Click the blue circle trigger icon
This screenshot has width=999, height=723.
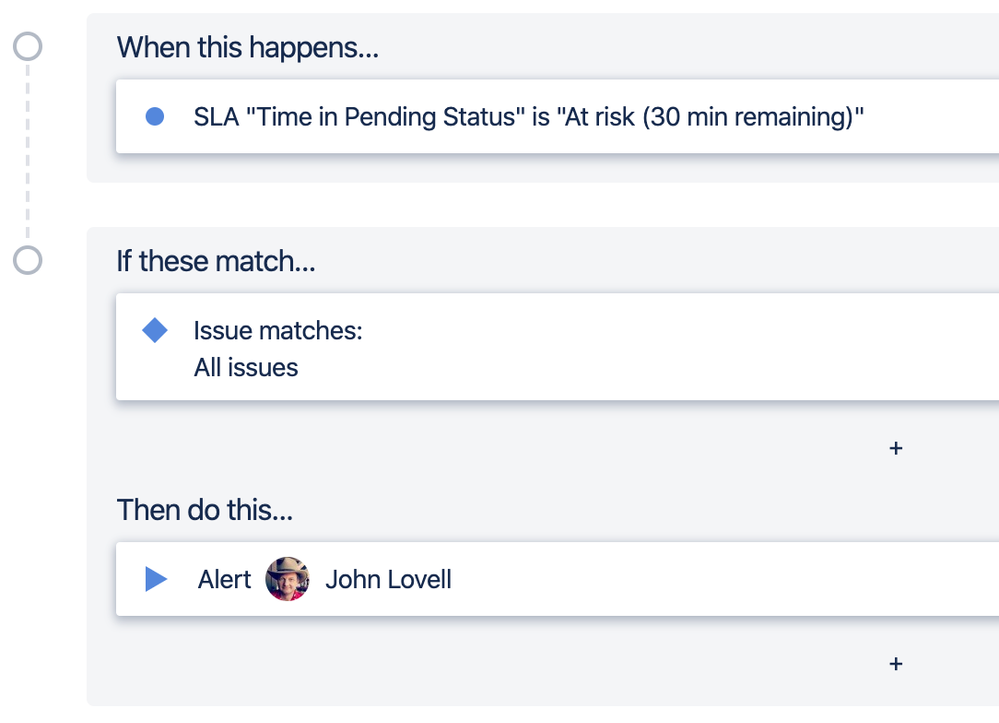[155, 117]
